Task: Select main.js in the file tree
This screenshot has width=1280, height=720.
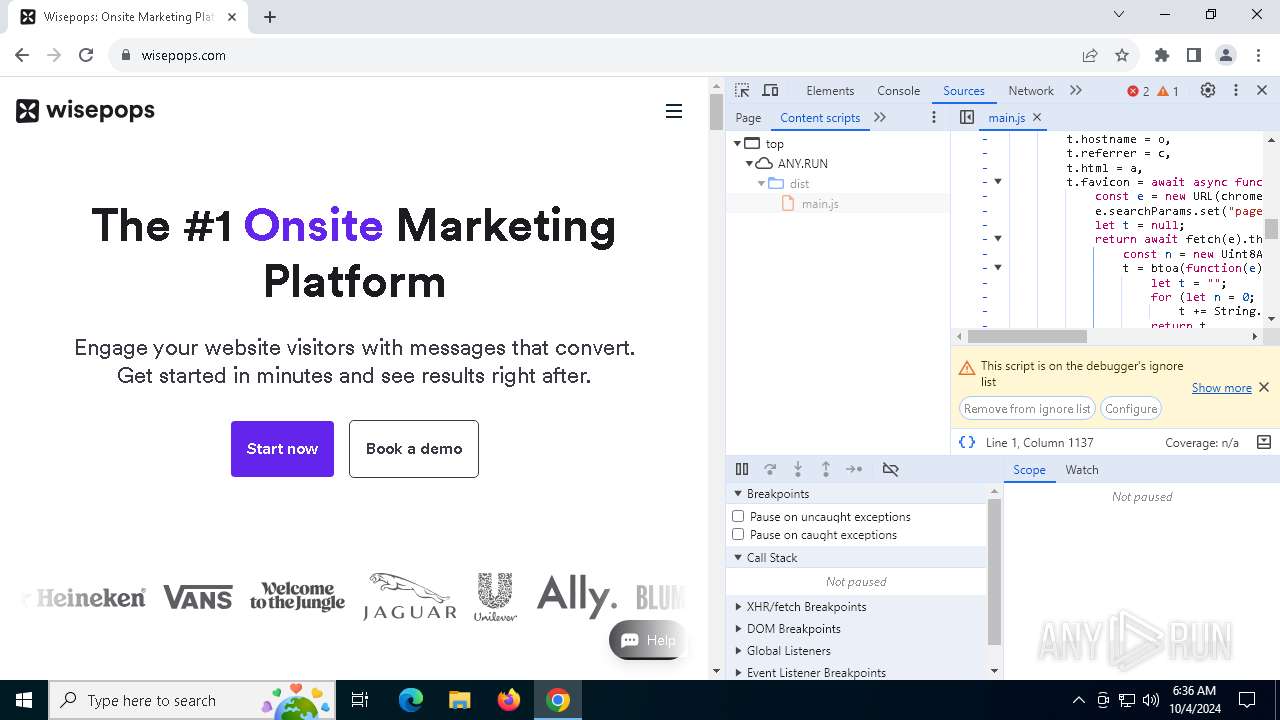Action: [x=819, y=203]
